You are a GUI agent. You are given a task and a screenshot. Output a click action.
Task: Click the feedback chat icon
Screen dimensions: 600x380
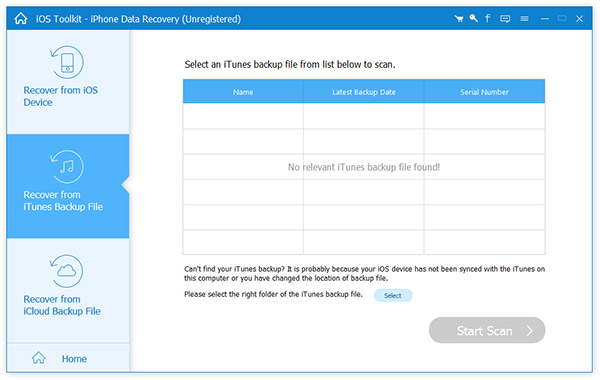pyautogui.click(x=505, y=18)
